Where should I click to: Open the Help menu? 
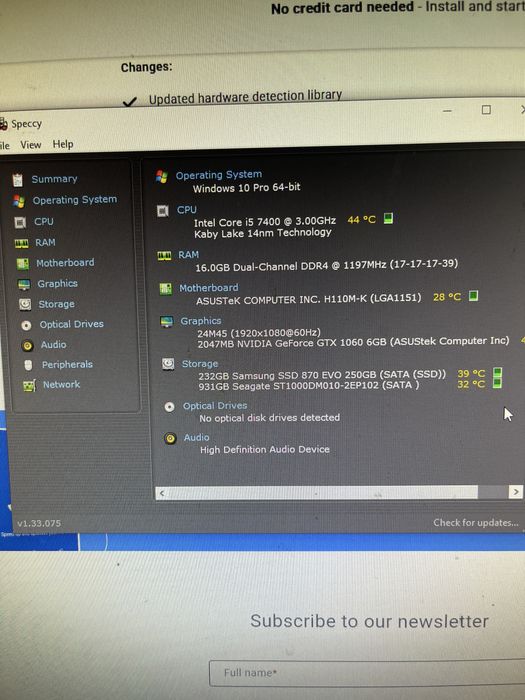tap(63, 144)
